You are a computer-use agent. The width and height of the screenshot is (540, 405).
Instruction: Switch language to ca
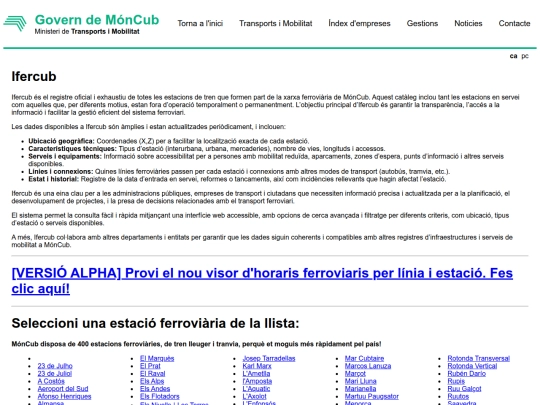tap(513, 56)
